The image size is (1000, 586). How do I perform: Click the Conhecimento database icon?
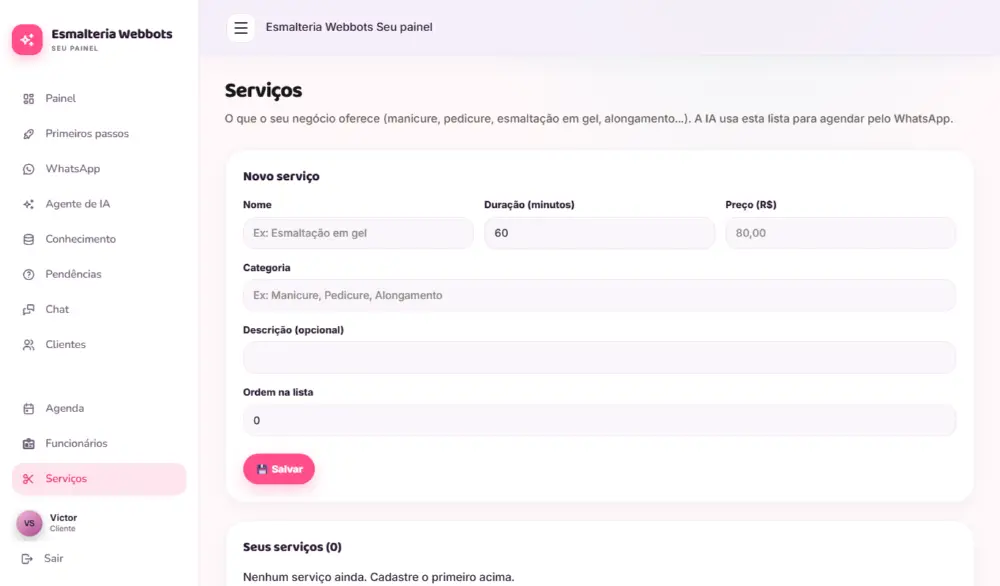click(29, 239)
